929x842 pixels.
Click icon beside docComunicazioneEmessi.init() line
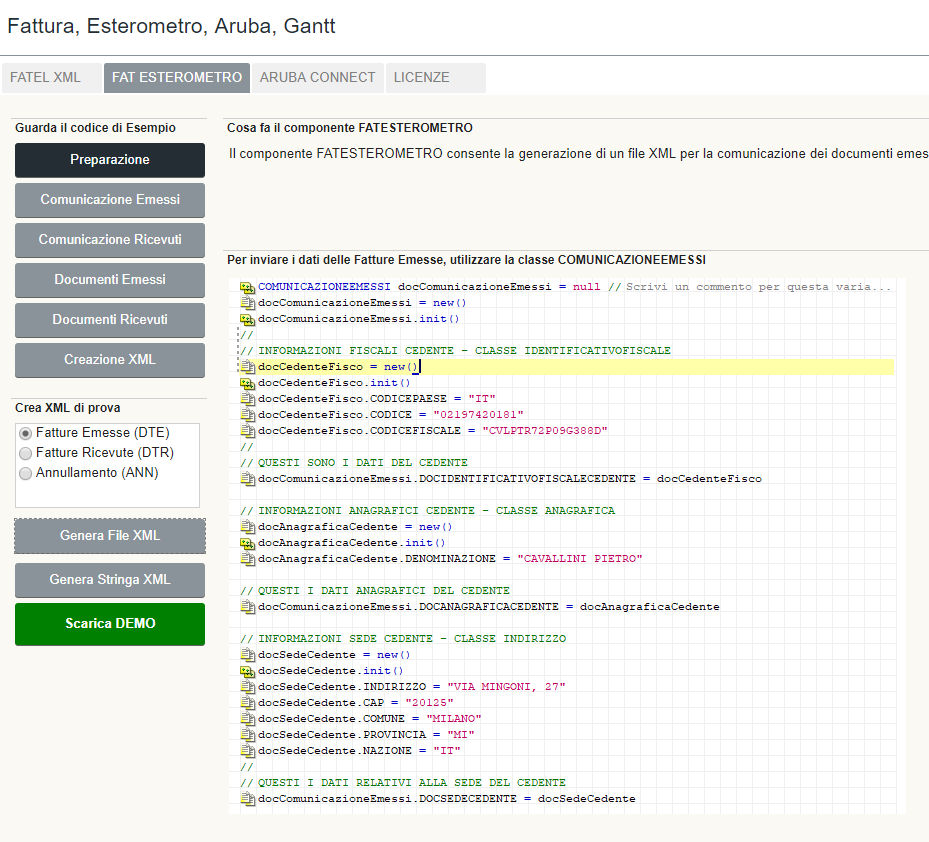coord(247,319)
